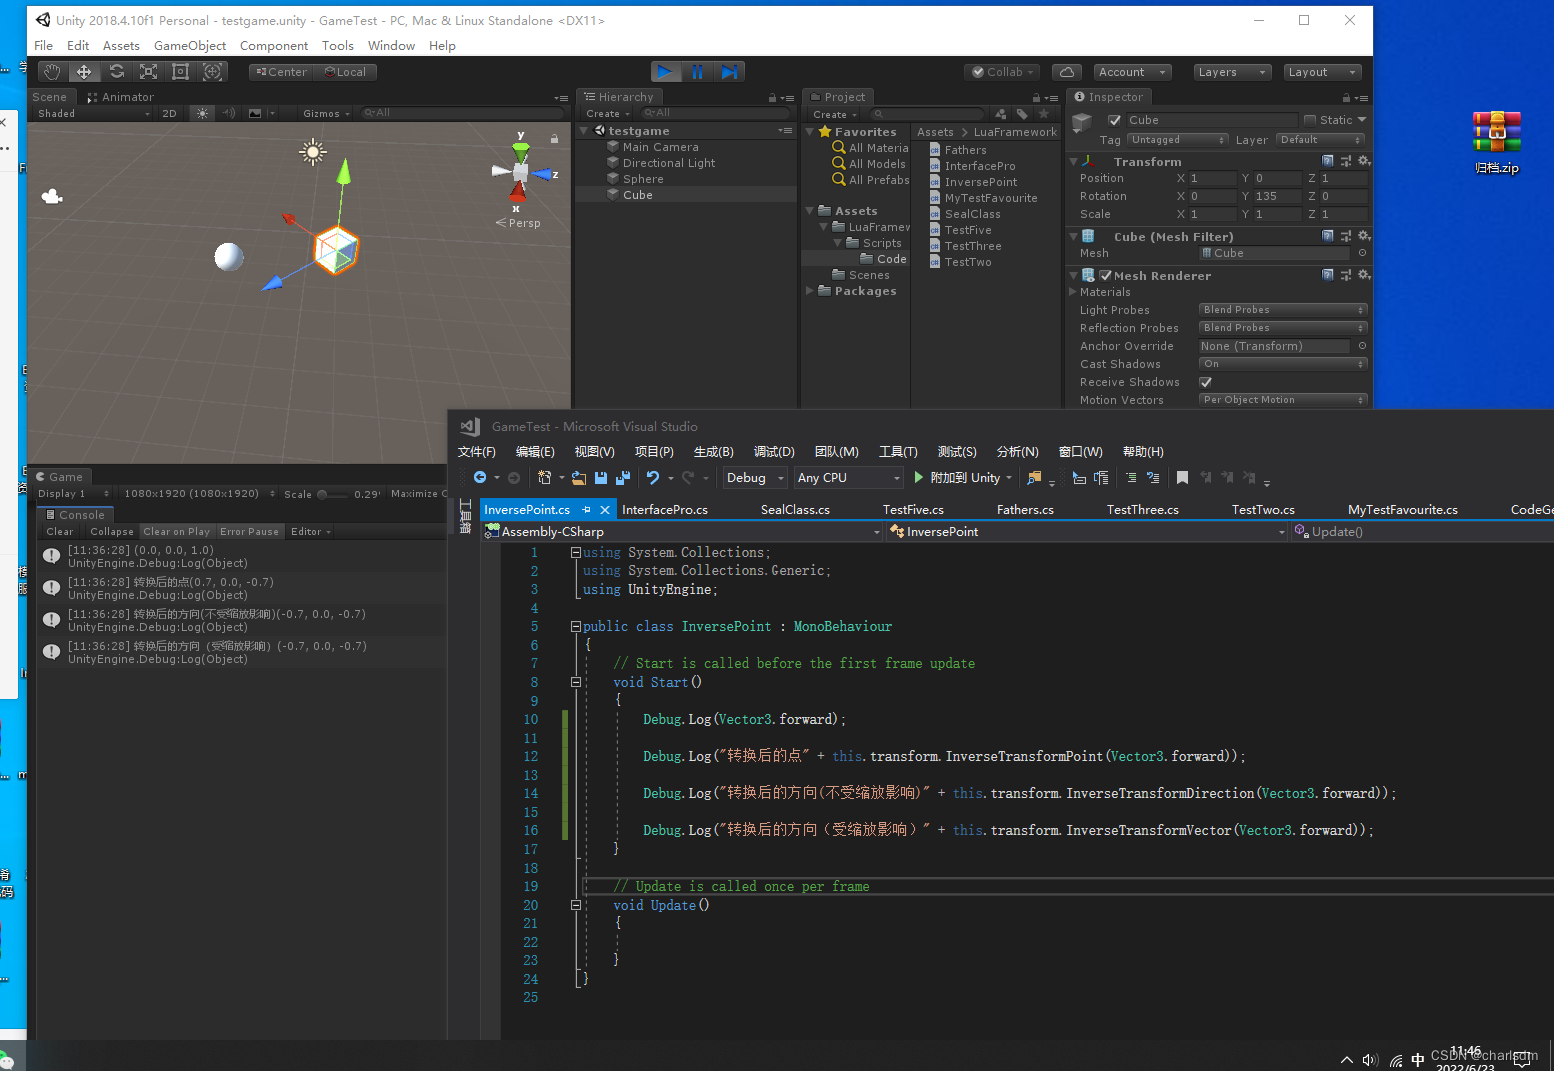This screenshot has width=1554, height=1071.
Task: Toggle 2D mode in the Scene view
Action: point(170,113)
